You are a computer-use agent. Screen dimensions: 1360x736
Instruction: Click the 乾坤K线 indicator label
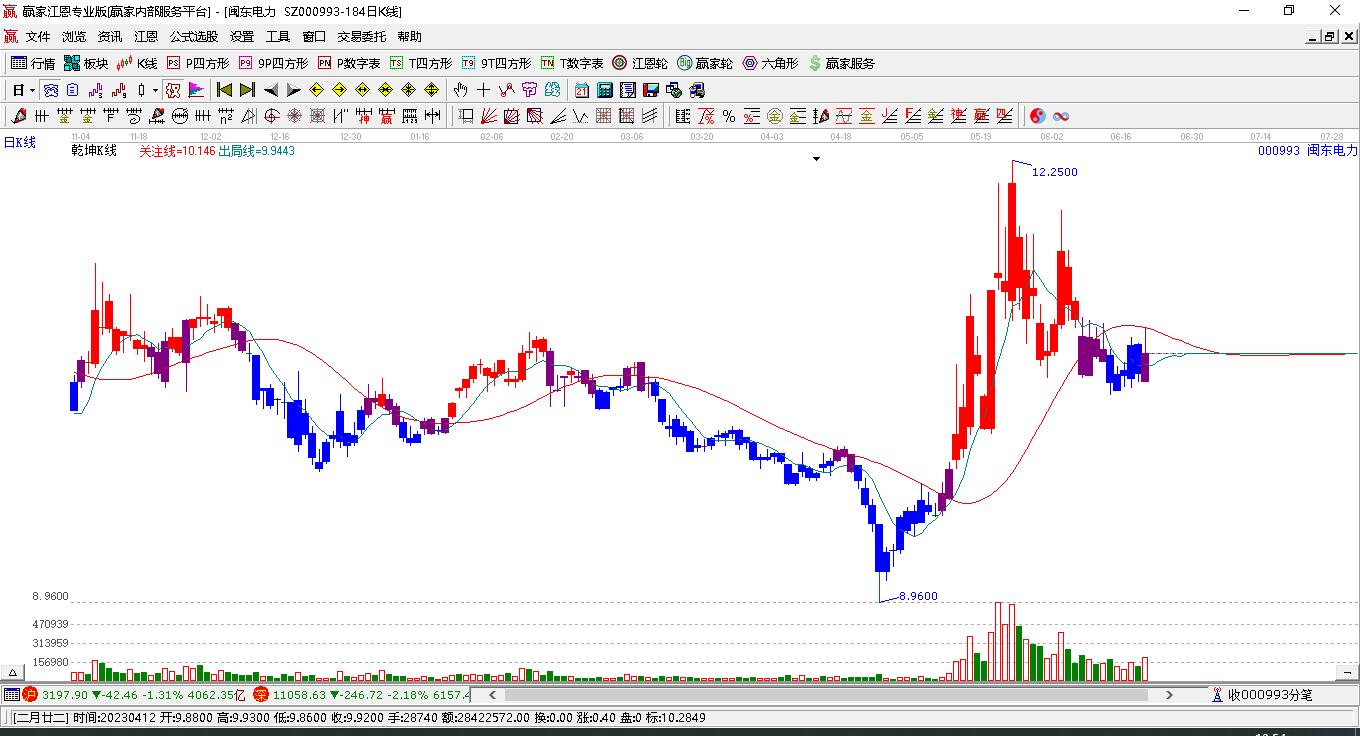[94, 151]
